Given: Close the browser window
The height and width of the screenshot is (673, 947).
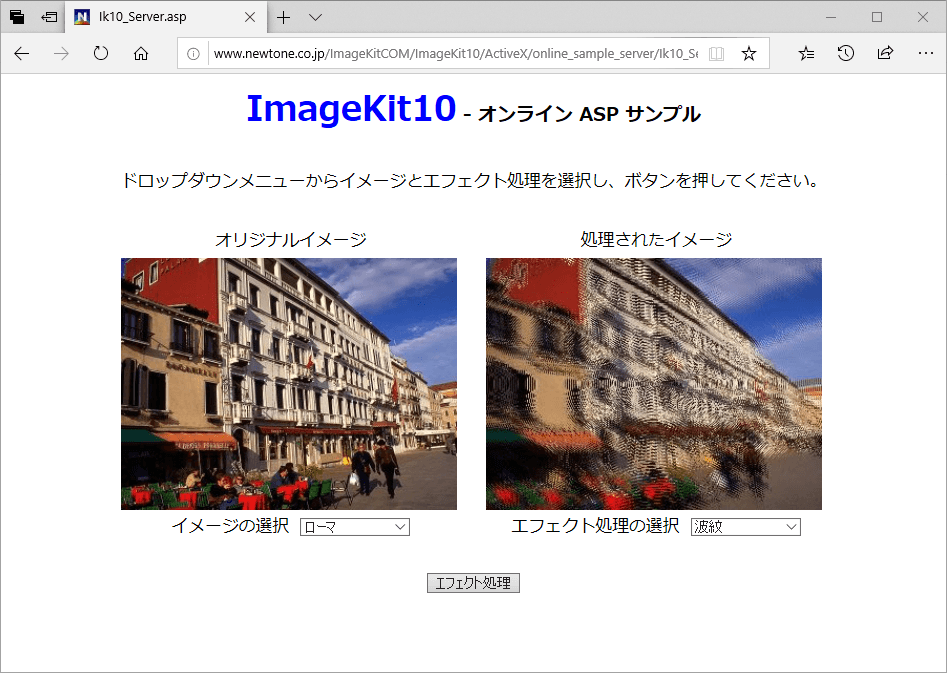Looking at the screenshot, I should click(x=923, y=17).
